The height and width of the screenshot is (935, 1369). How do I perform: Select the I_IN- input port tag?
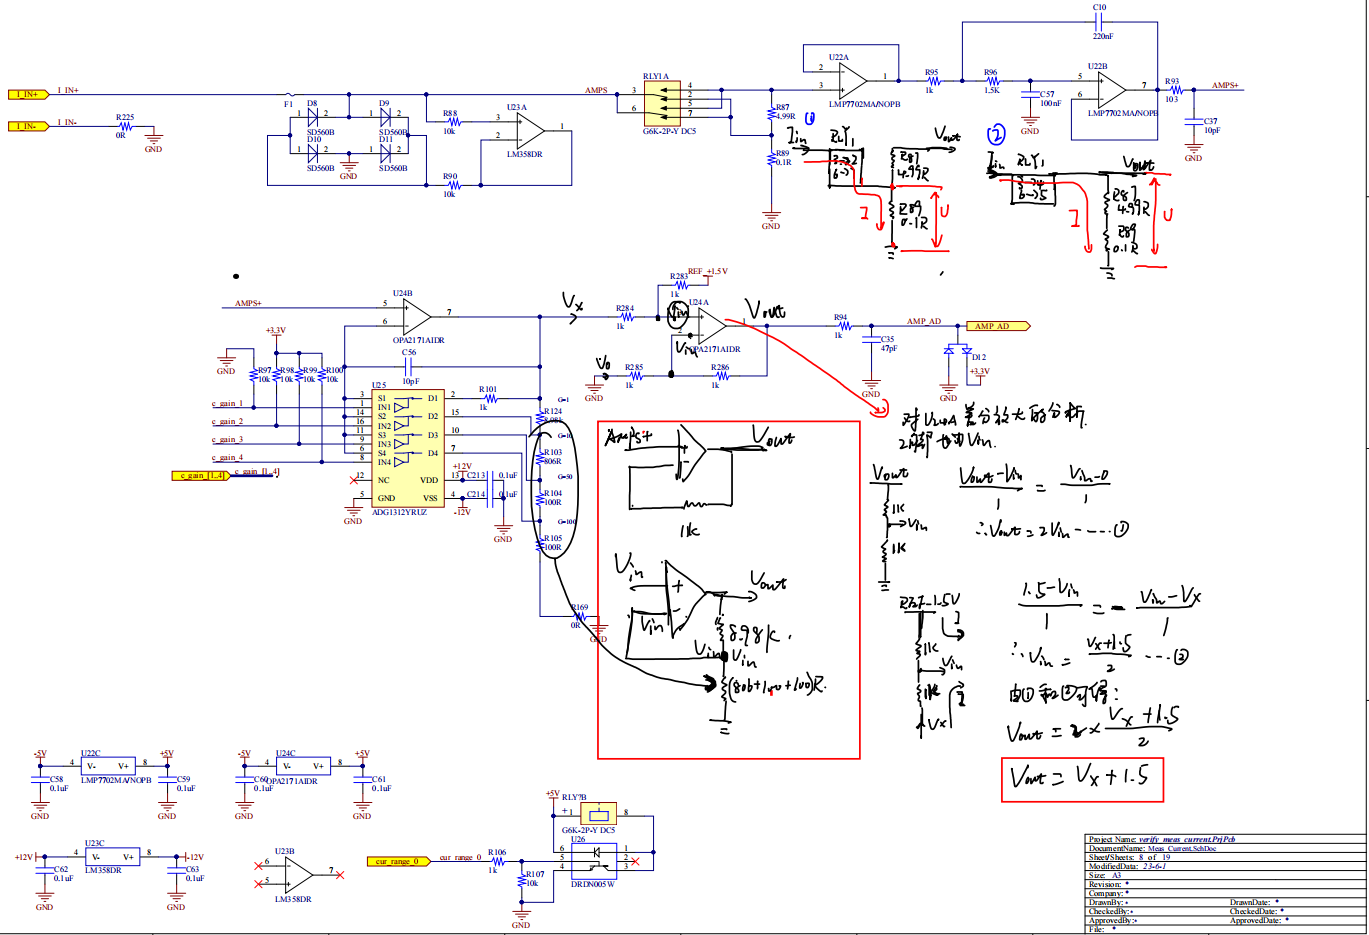pyautogui.click(x=28, y=126)
